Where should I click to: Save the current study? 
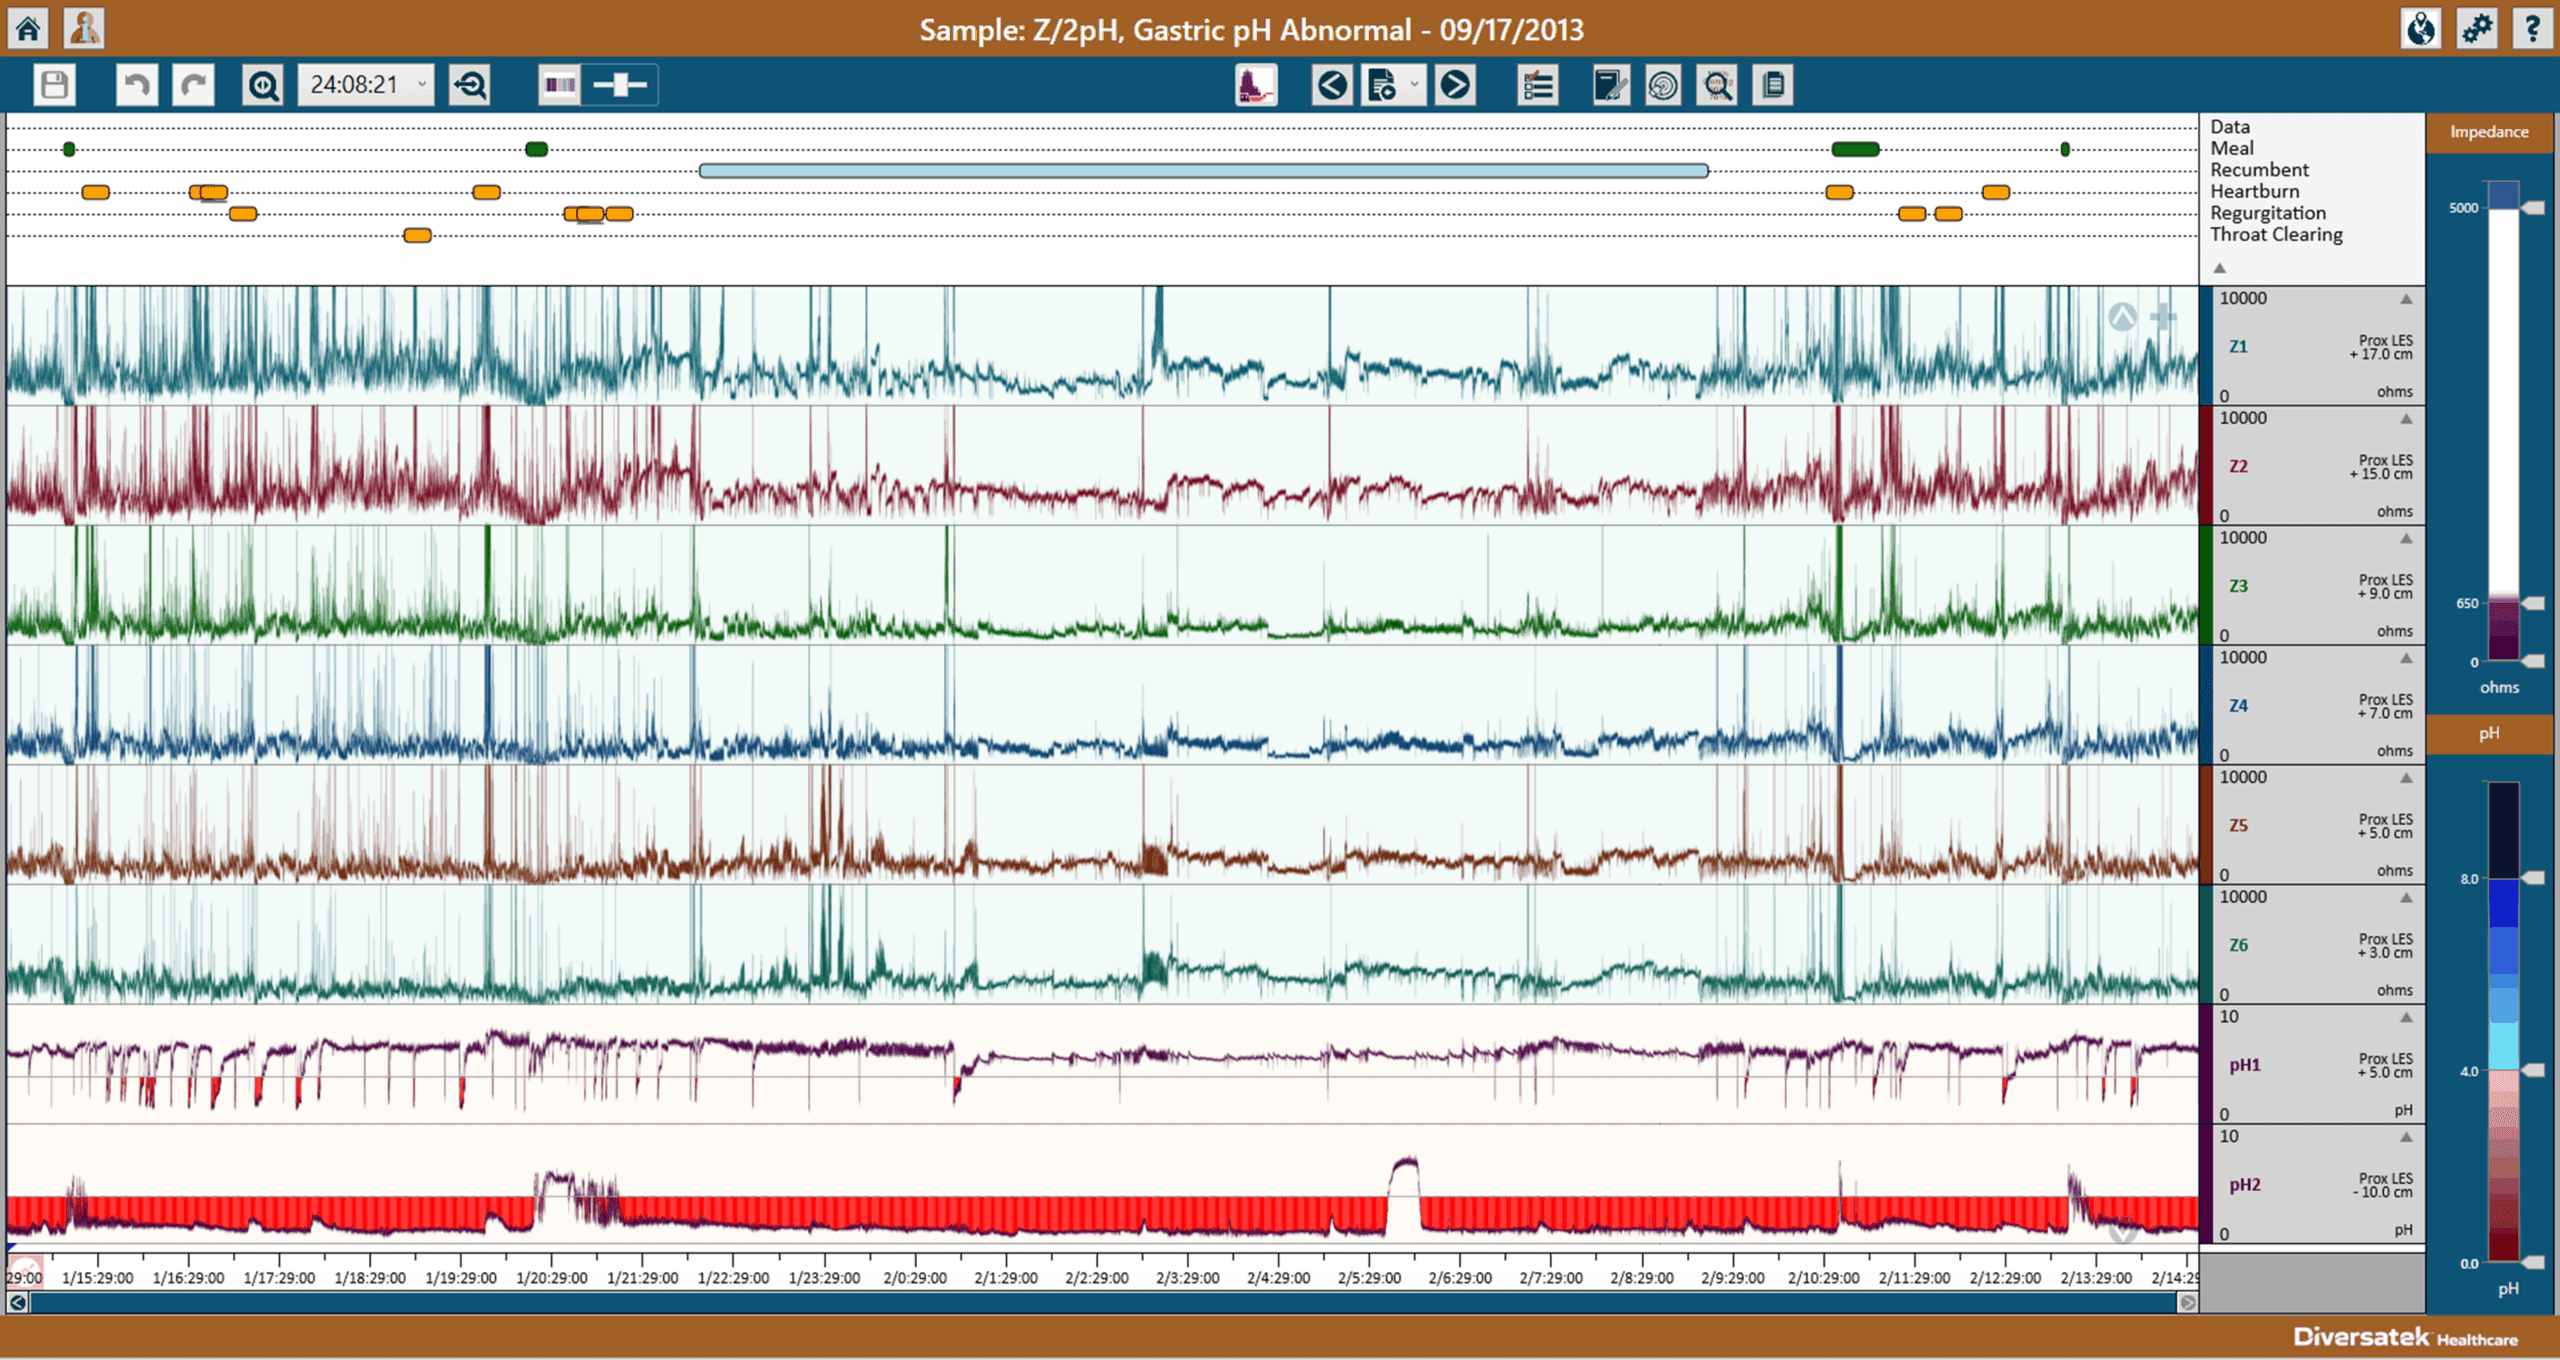pos(55,85)
